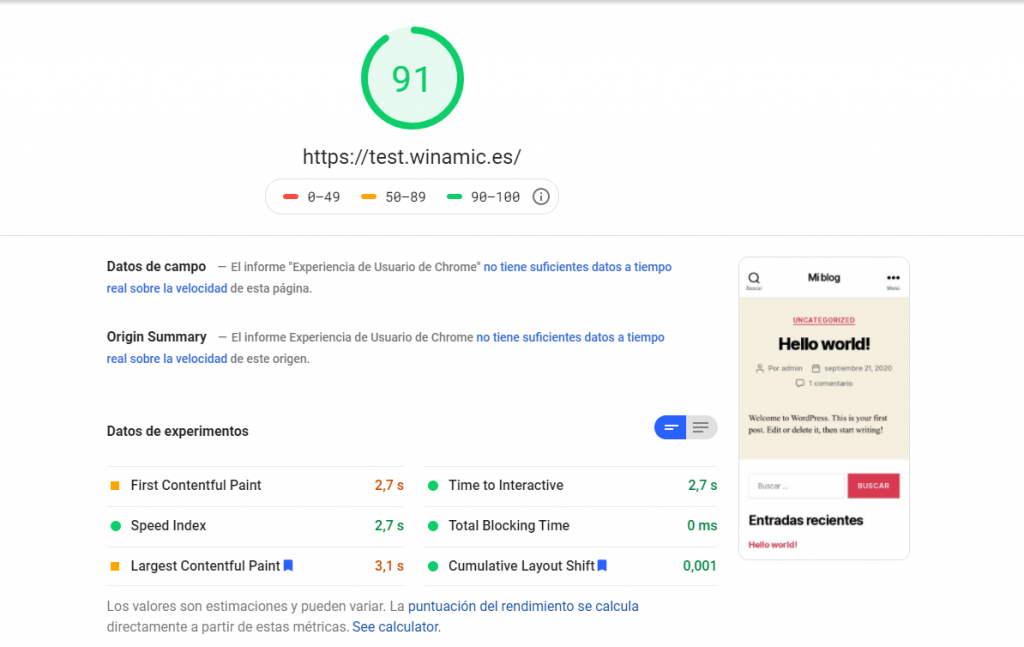The height and width of the screenshot is (647, 1024).
Task: Click the search icon in the mobile preview
Action: click(754, 277)
